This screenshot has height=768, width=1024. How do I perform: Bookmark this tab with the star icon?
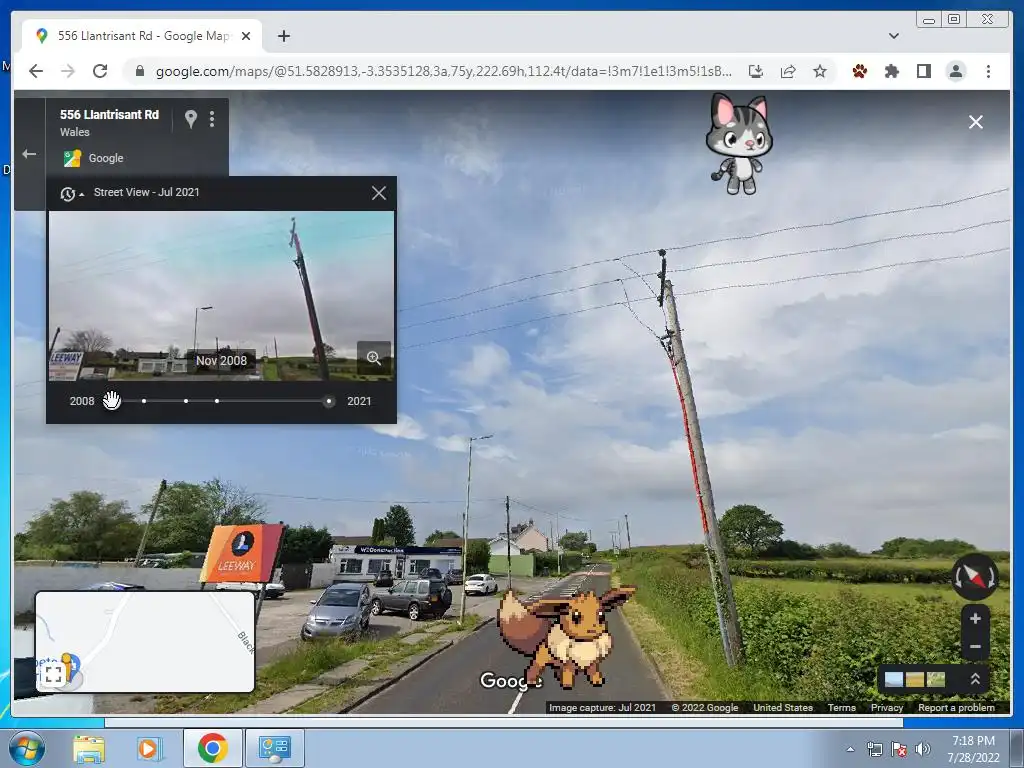click(820, 71)
